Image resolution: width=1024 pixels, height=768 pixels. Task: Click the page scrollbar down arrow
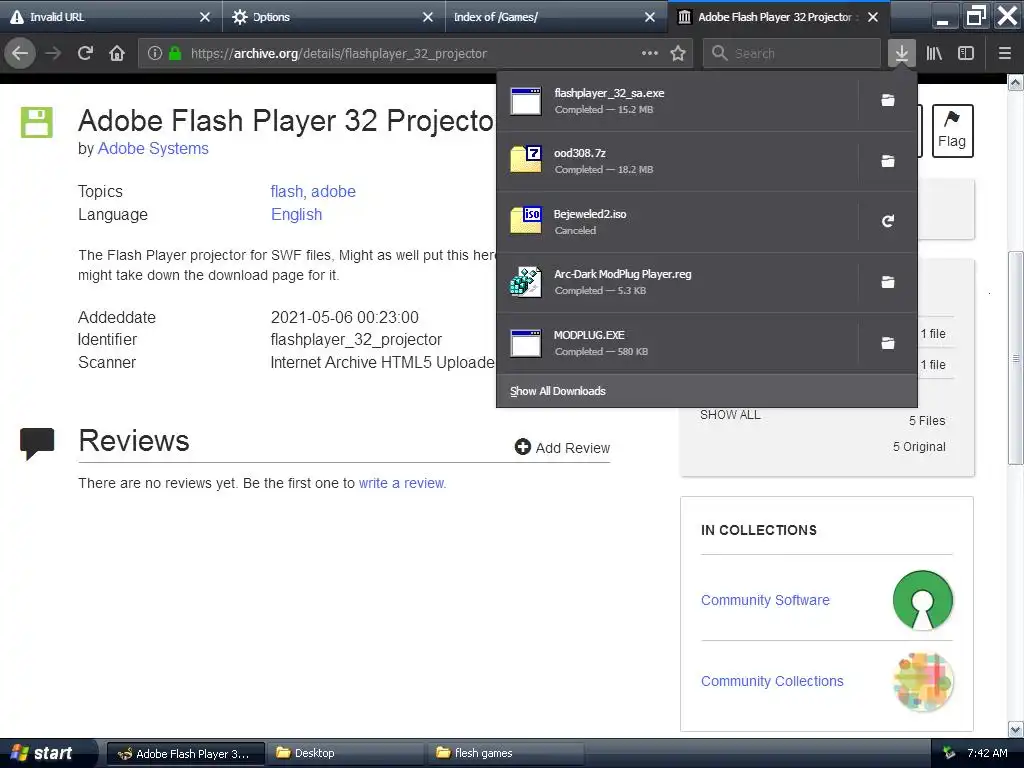click(x=1016, y=729)
